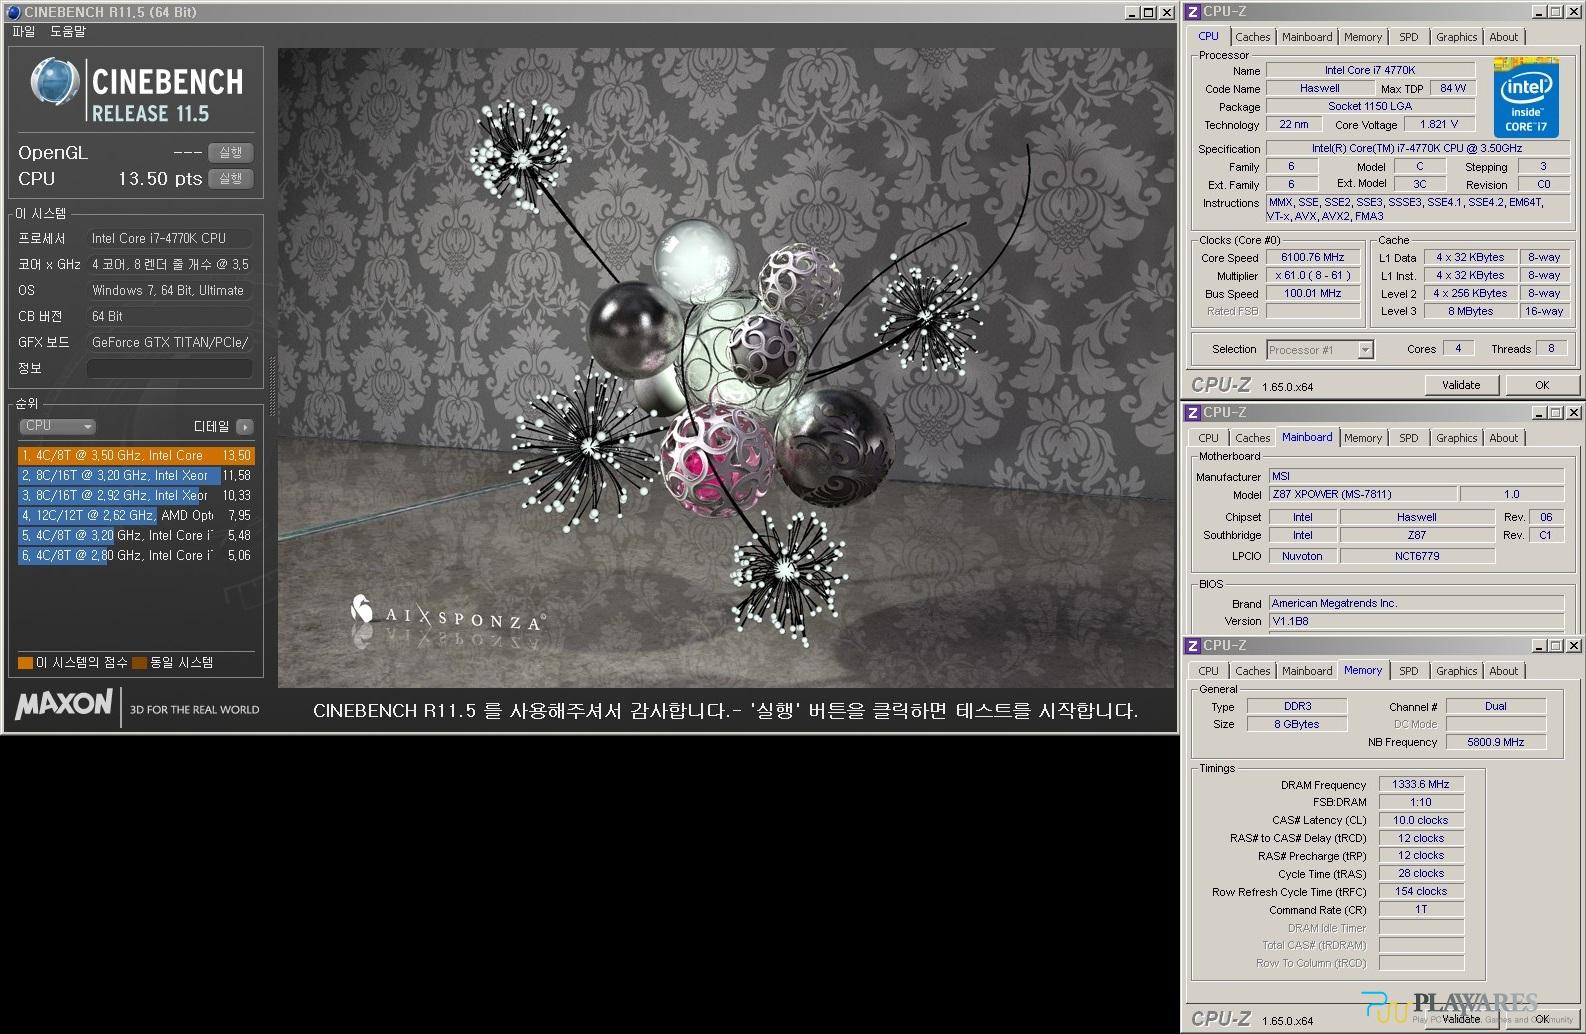Image resolution: width=1586 pixels, height=1034 pixels.
Task: Switch to Memory tab in Mainboard CPU-Z window
Action: 1363,438
